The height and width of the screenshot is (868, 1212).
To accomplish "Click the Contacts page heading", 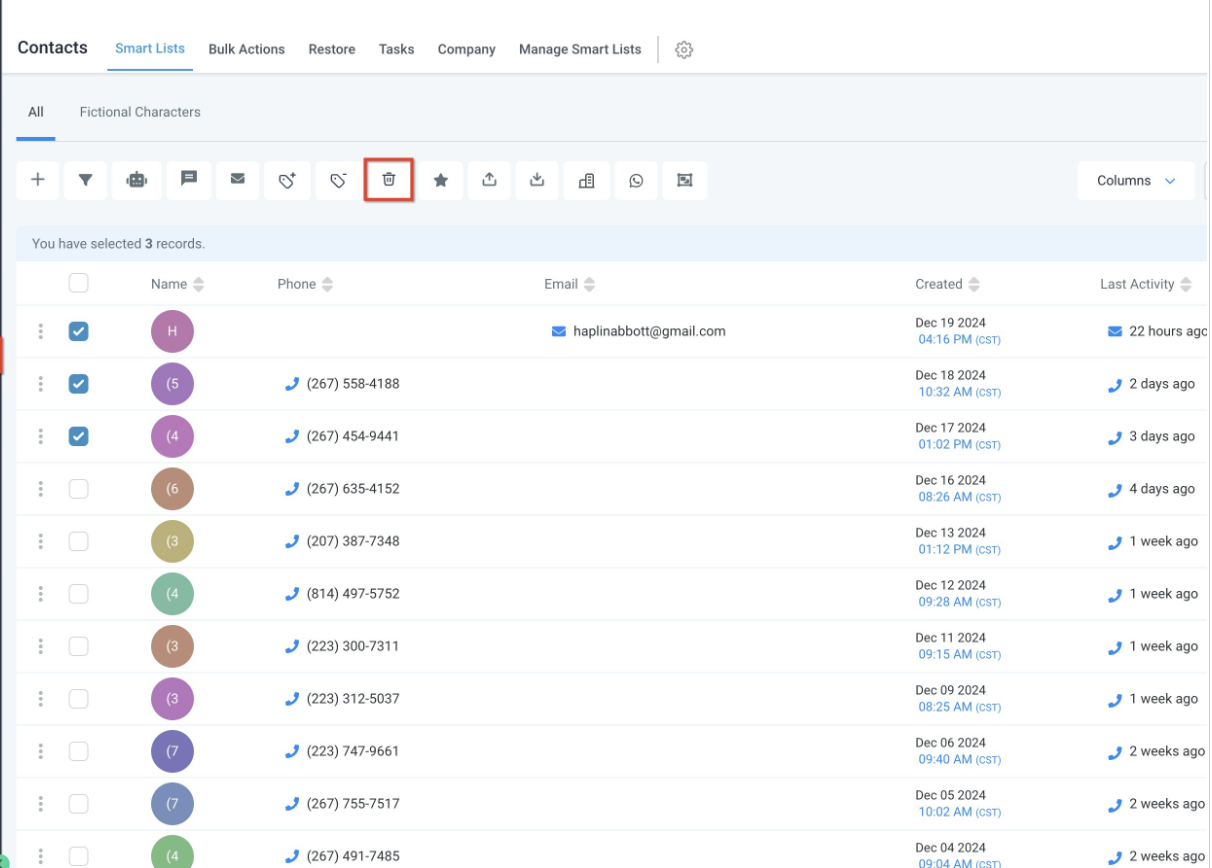I will click(53, 47).
